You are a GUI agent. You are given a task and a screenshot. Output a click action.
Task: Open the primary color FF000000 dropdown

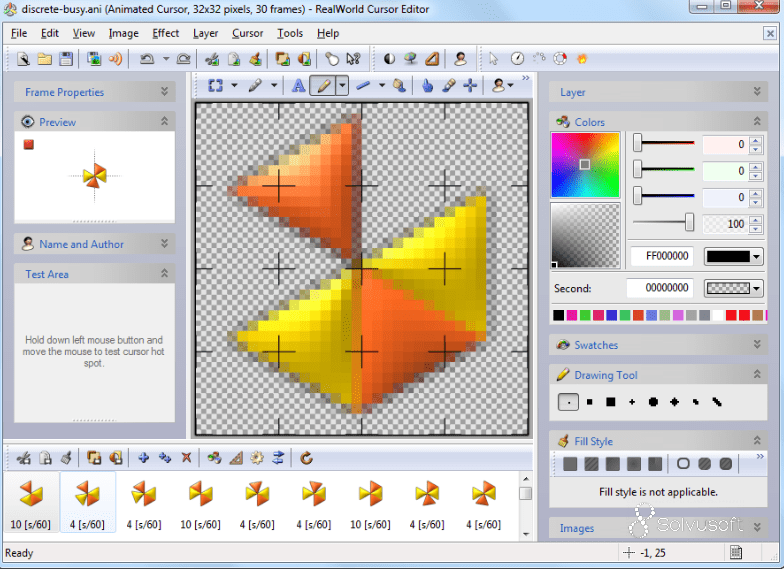pyautogui.click(x=756, y=256)
